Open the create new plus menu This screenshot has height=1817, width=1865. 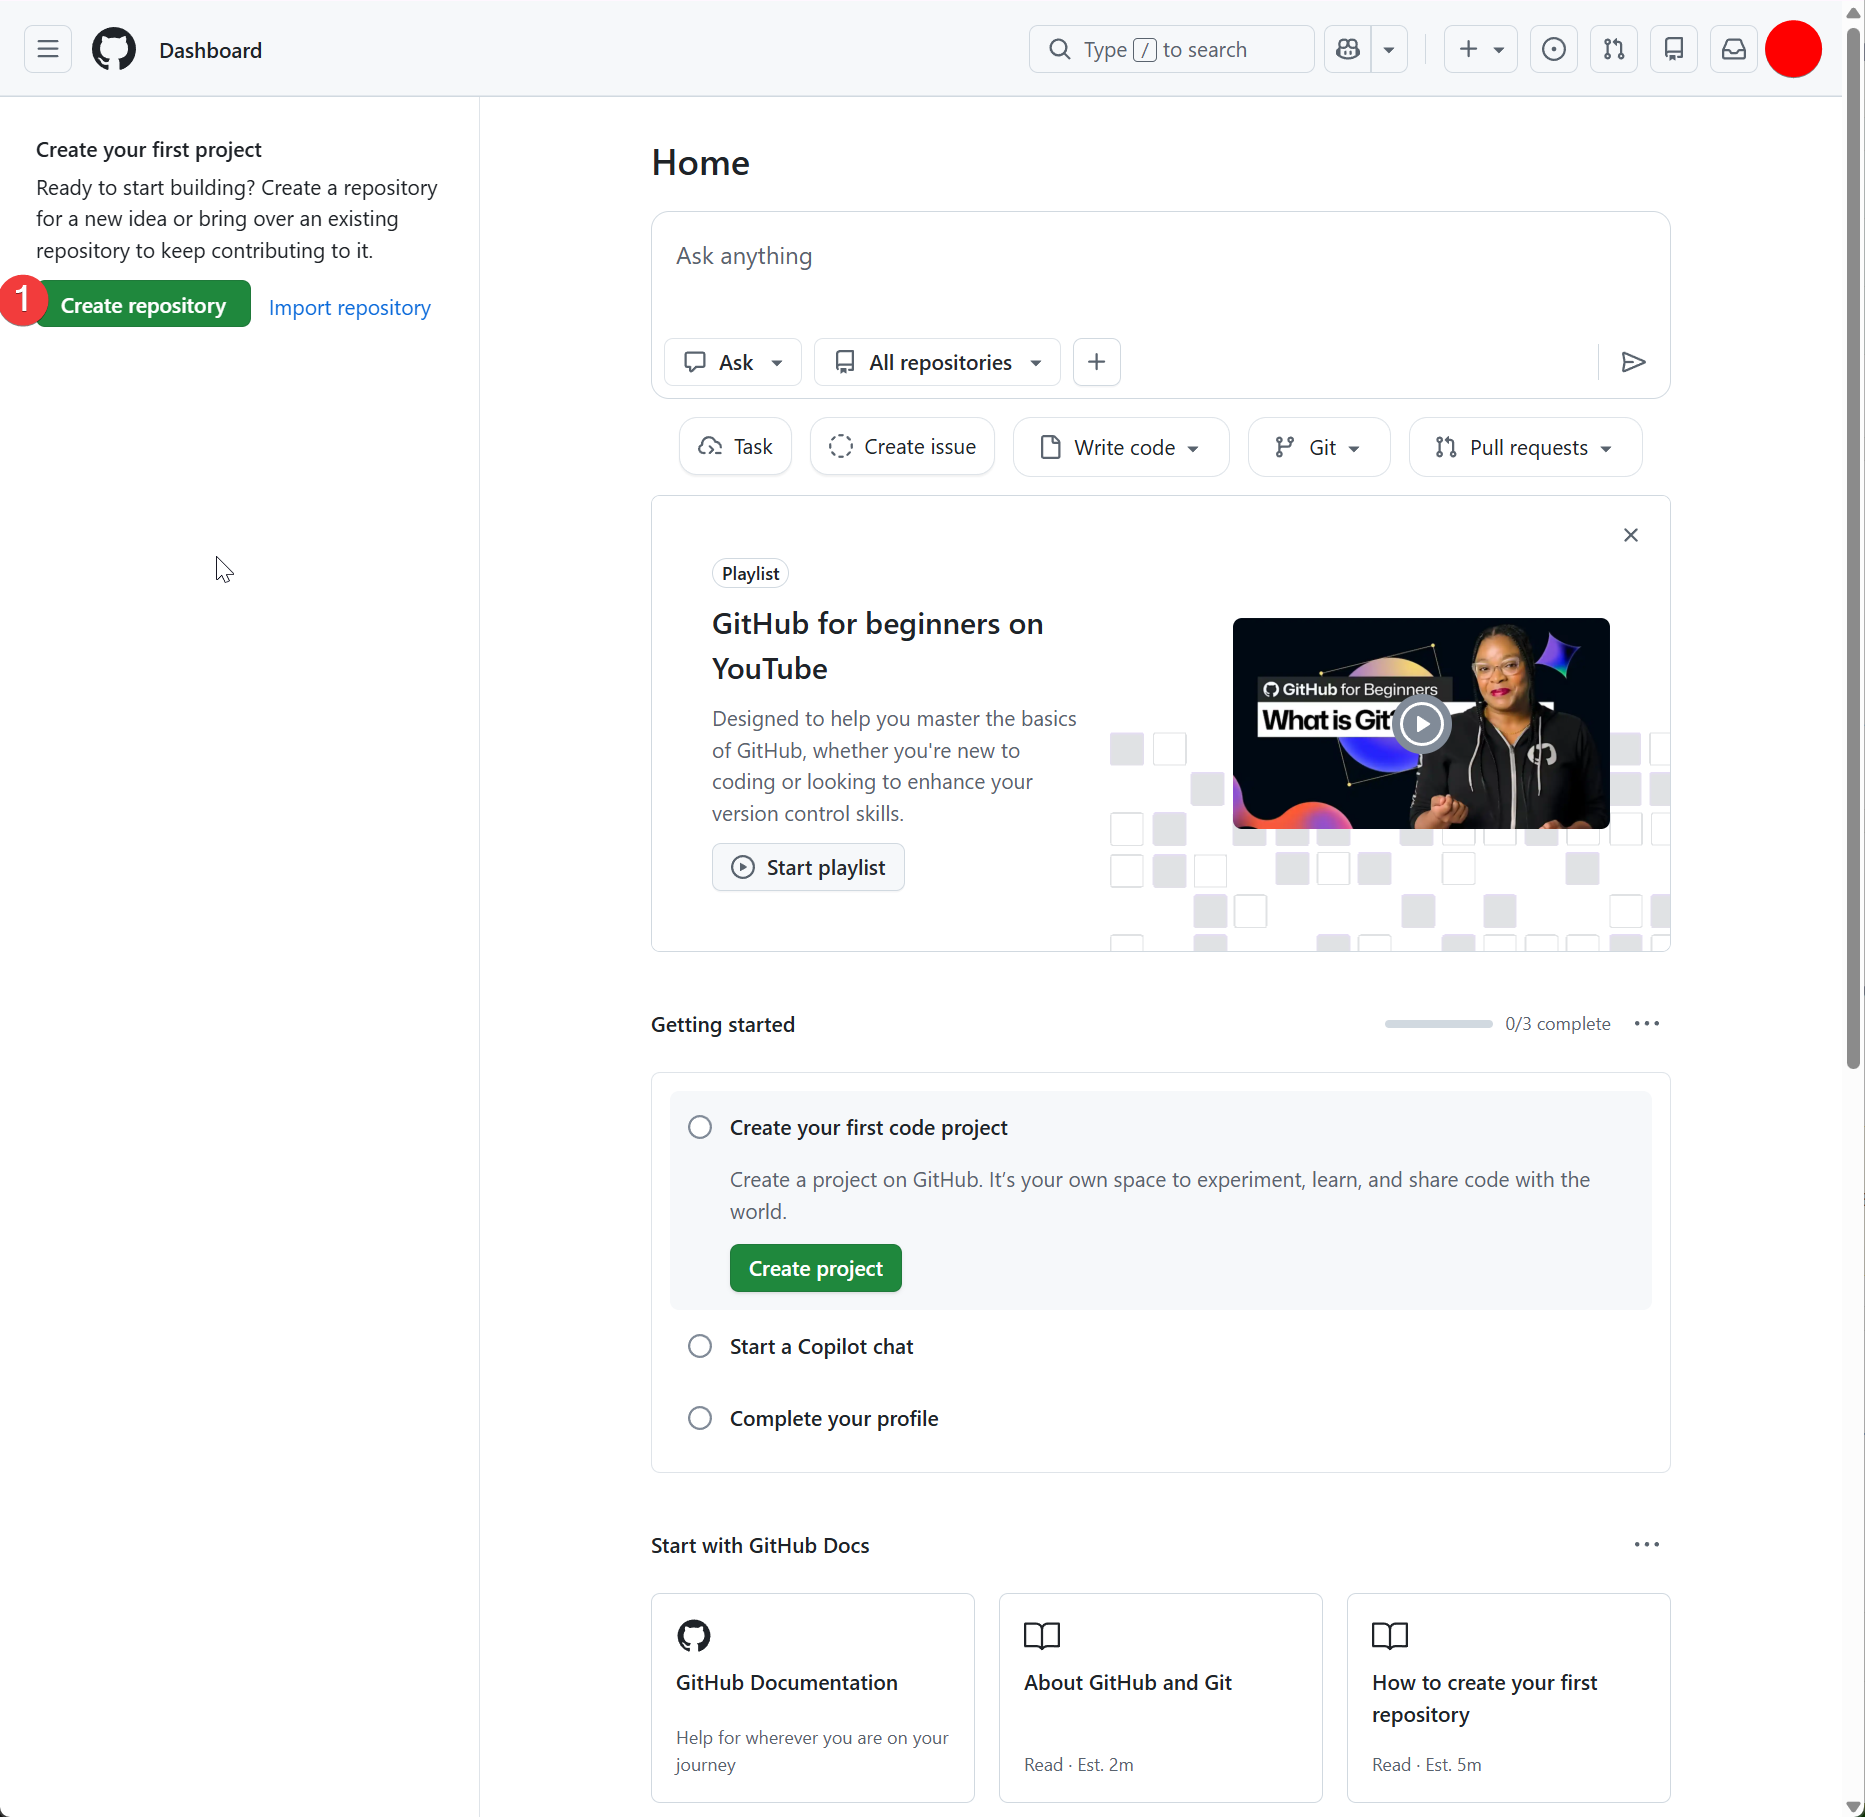(x=1480, y=50)
